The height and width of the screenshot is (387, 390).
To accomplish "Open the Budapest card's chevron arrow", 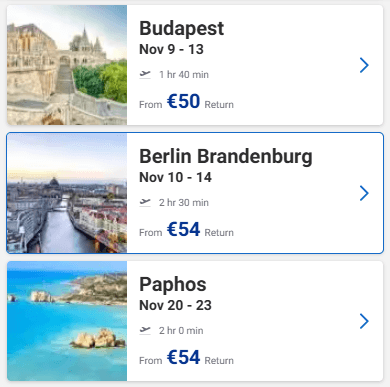I will [x=364, y=65].
